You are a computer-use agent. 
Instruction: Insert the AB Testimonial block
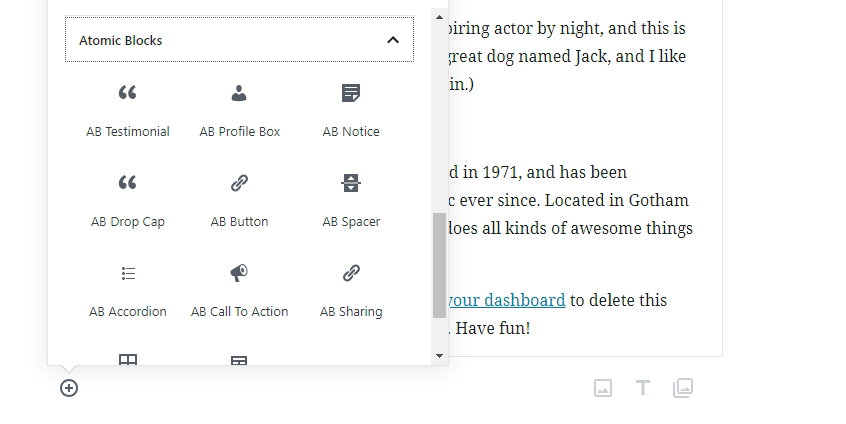(x=127, y=109)
